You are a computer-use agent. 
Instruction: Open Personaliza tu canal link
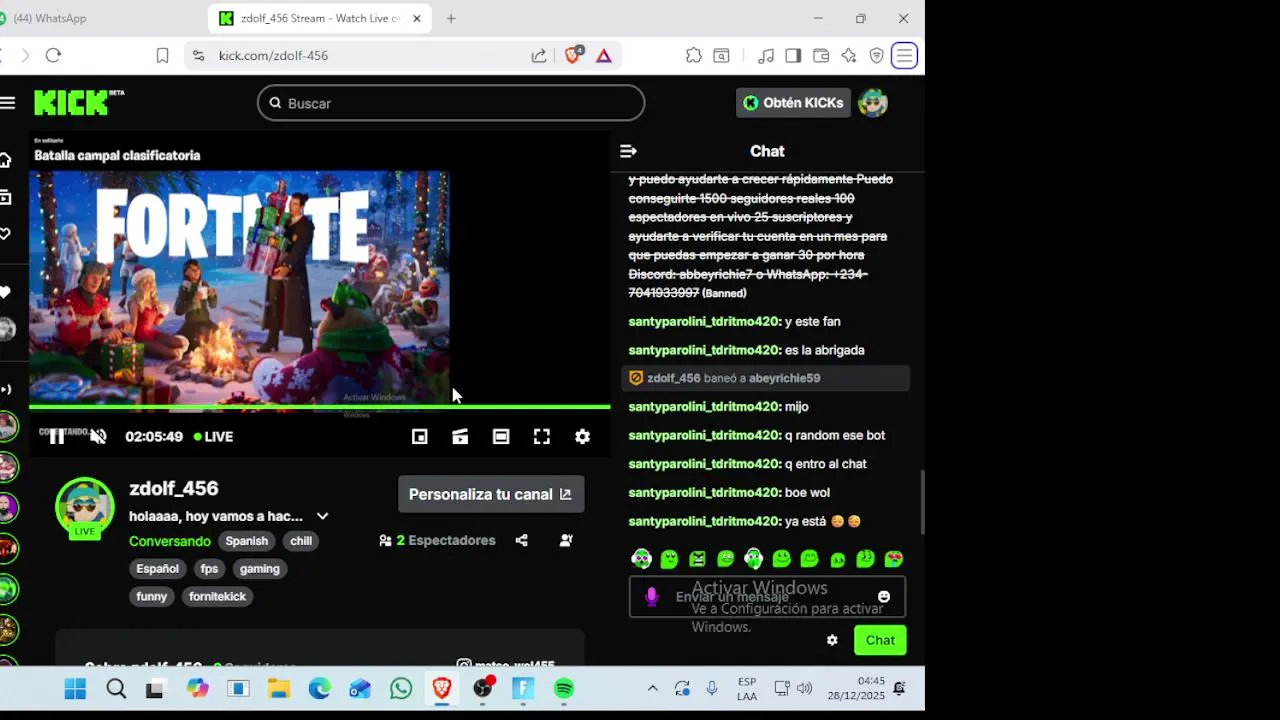coord(491,494)
